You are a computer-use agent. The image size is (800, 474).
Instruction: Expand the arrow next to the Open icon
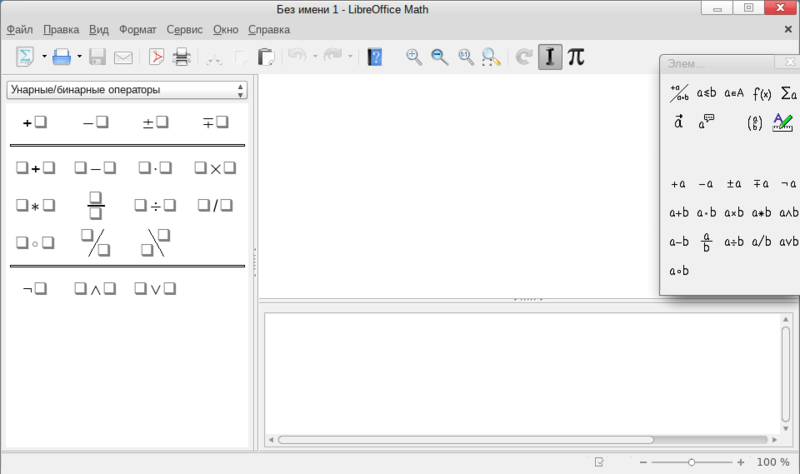pyautogui.click(x=79, y=57)
